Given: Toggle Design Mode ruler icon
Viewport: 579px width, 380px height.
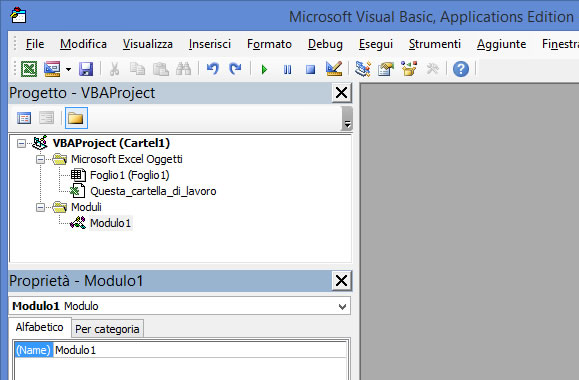Looking at the screenshot, I should (x=334, y=69).
